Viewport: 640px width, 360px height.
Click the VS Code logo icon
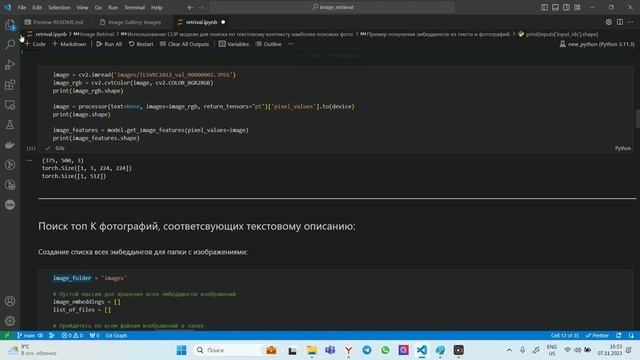click(x=7, y=7)
